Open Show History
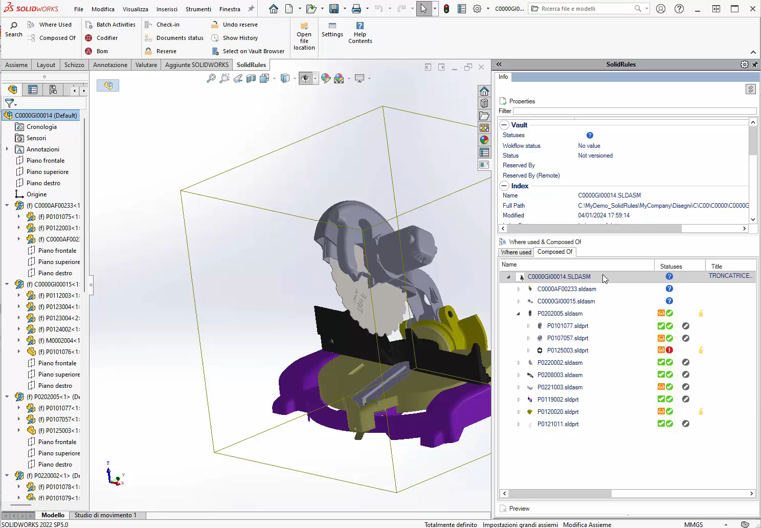 [x=234, y=38]
